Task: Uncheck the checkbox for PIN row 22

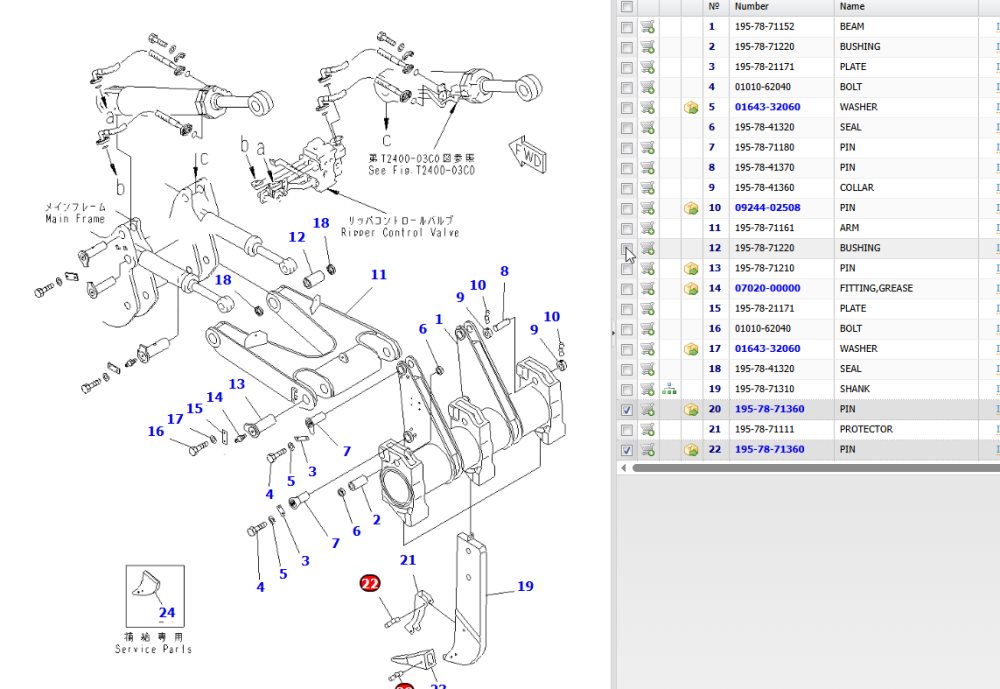Action: tap(627, 450)
